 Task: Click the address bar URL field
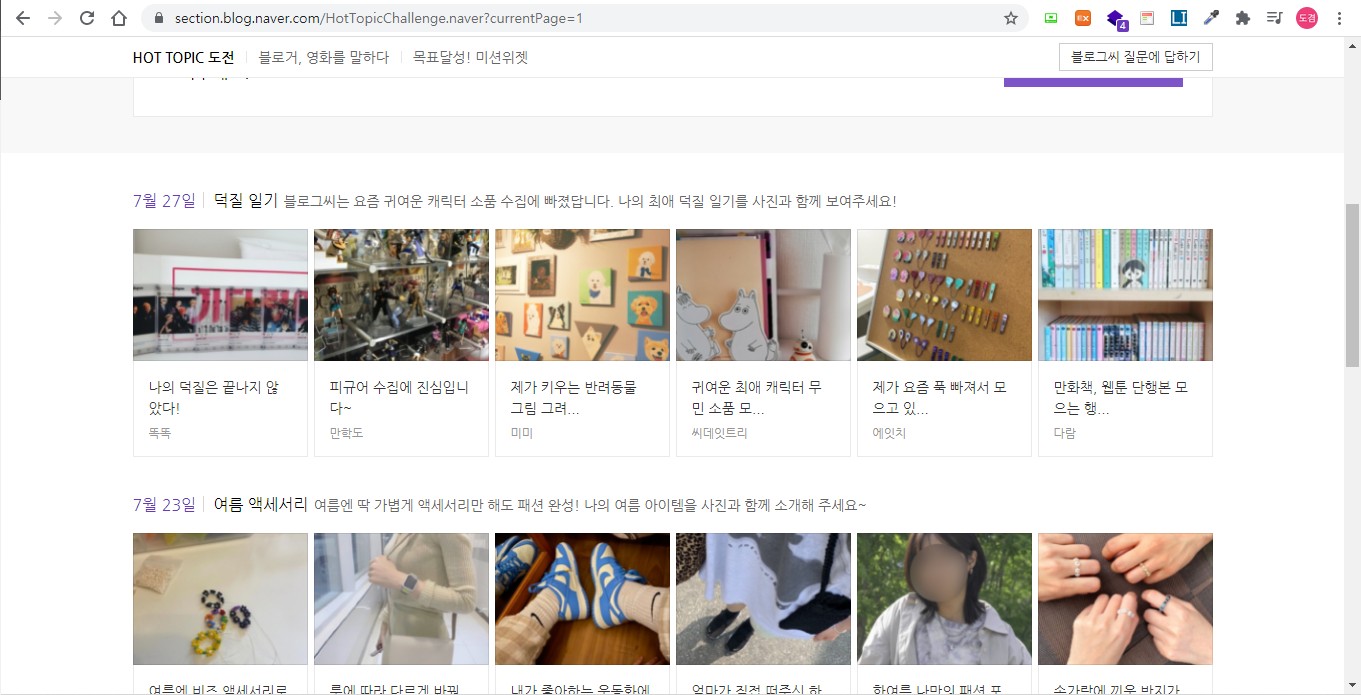tap(585, 18)
